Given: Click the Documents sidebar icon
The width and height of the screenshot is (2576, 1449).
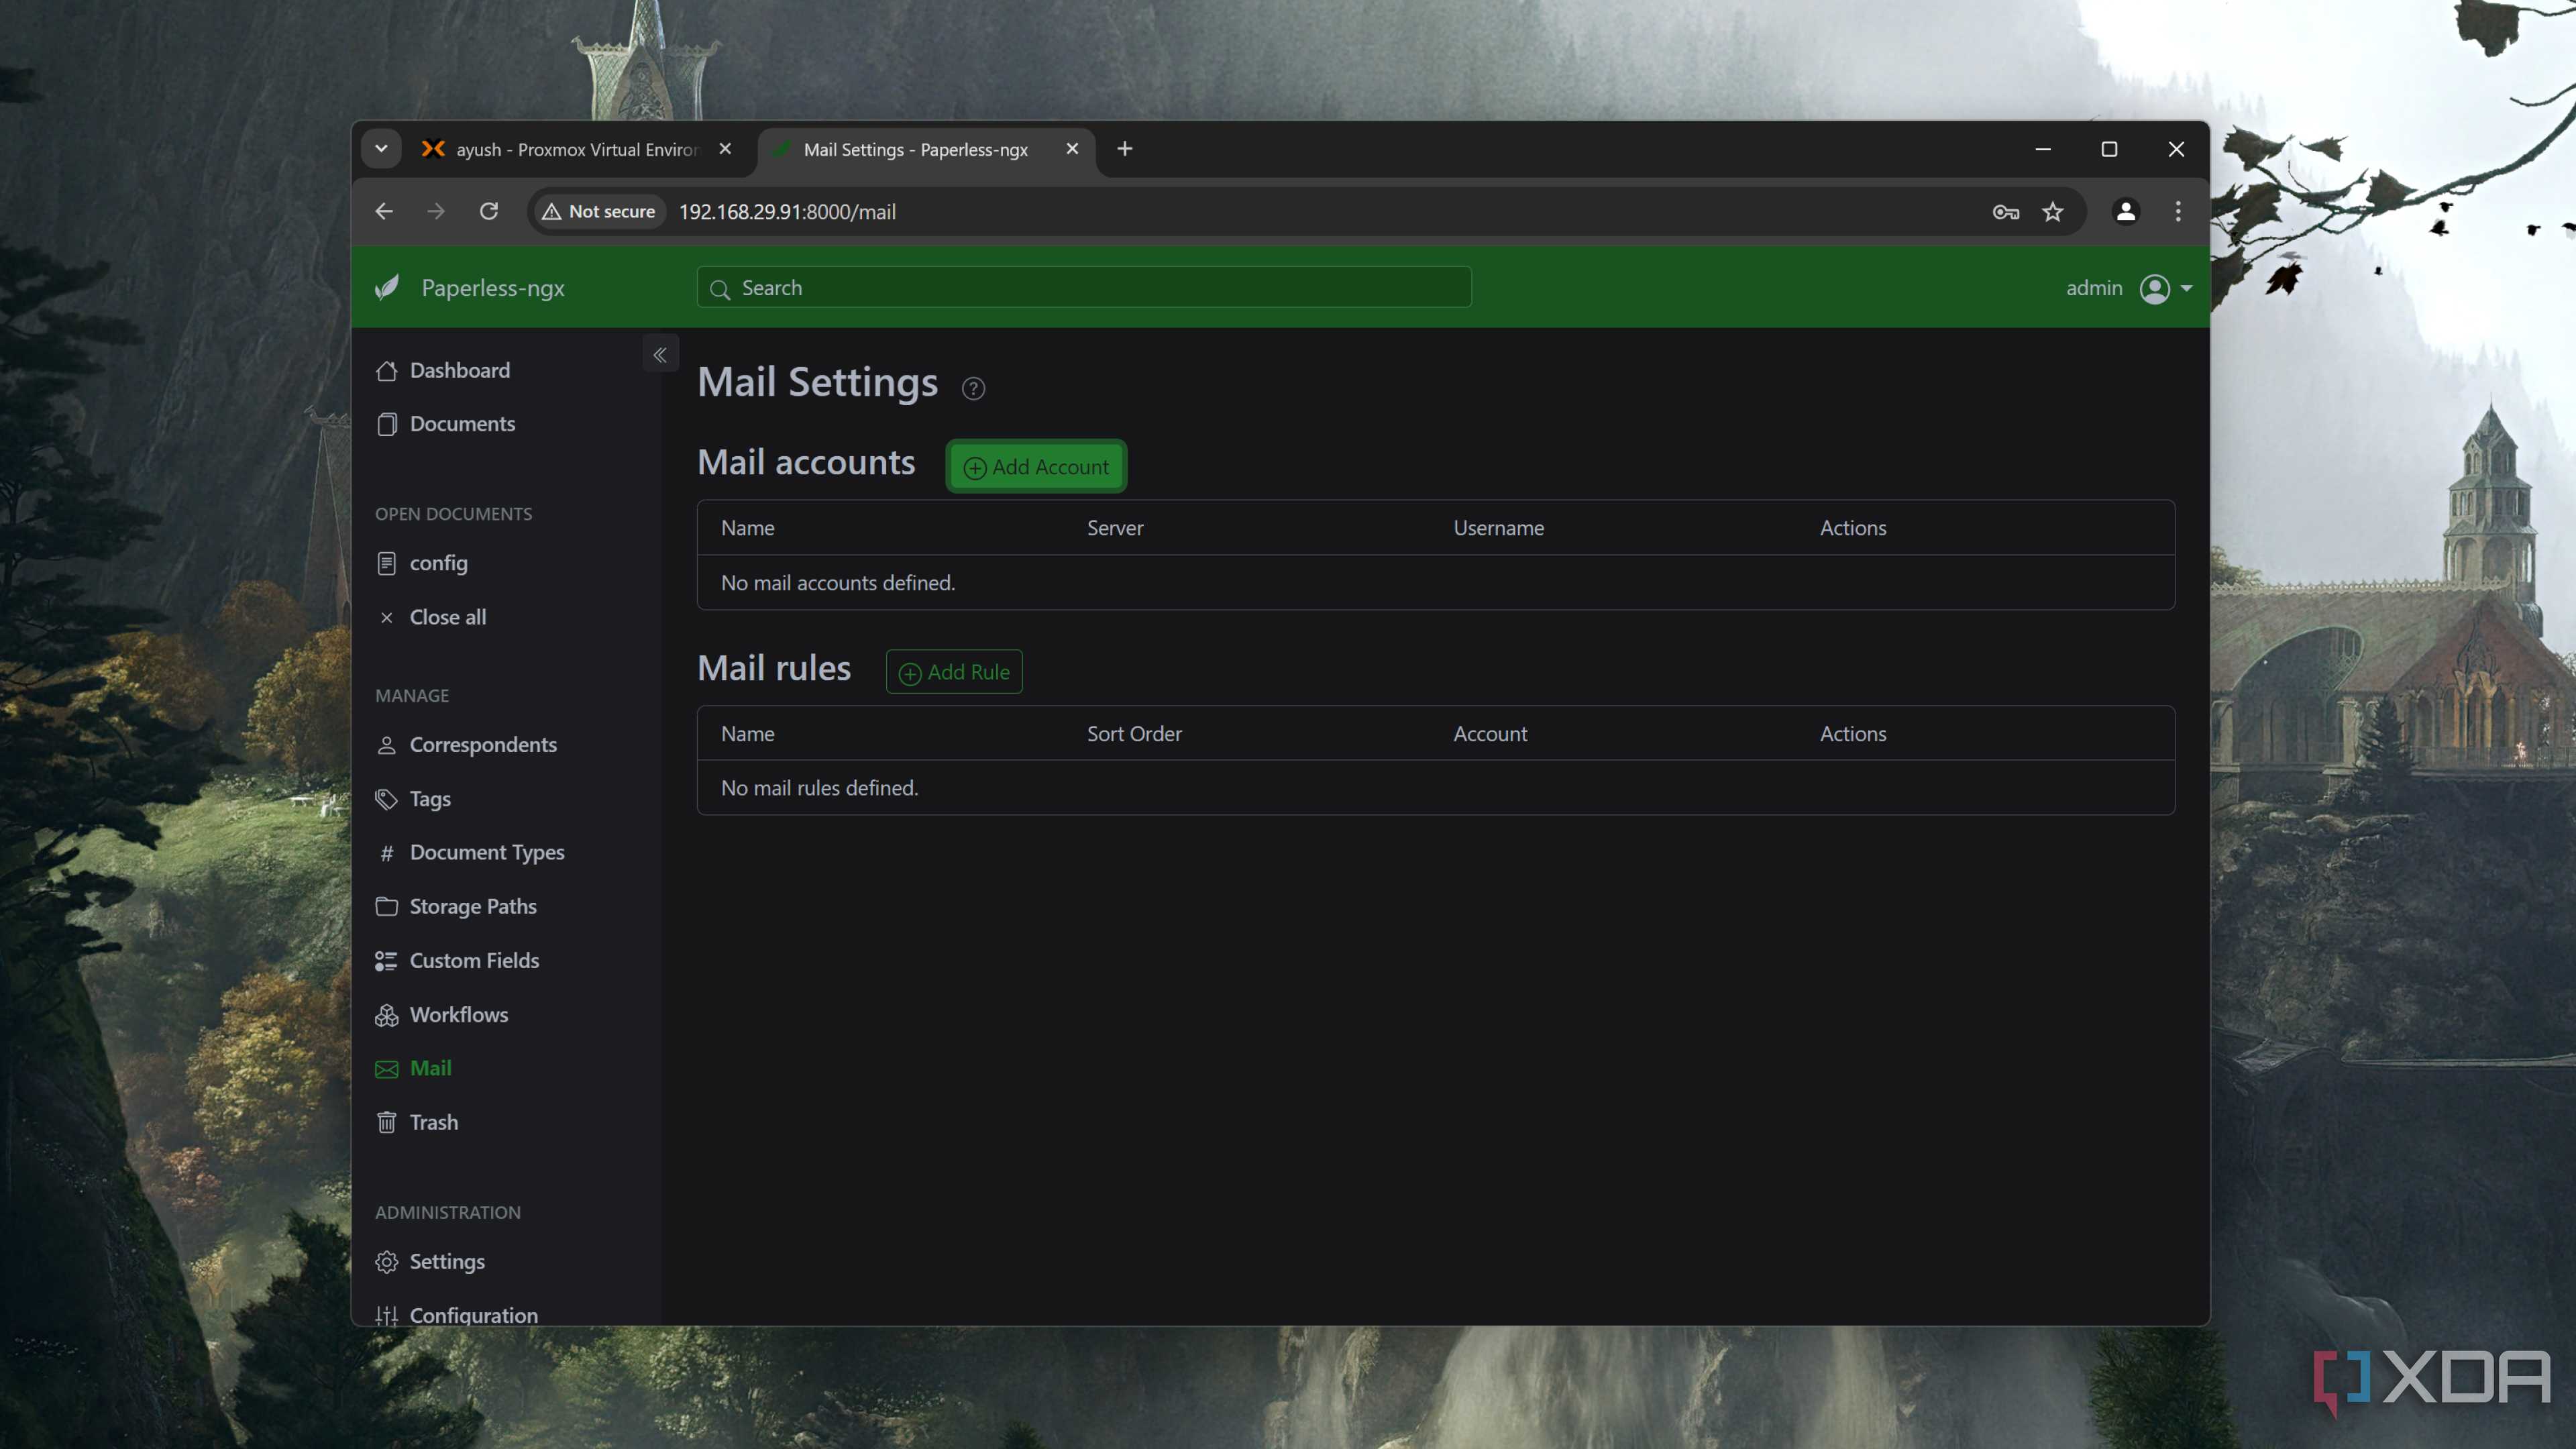Looking at the screenshot, I should (x=387, y=424).
